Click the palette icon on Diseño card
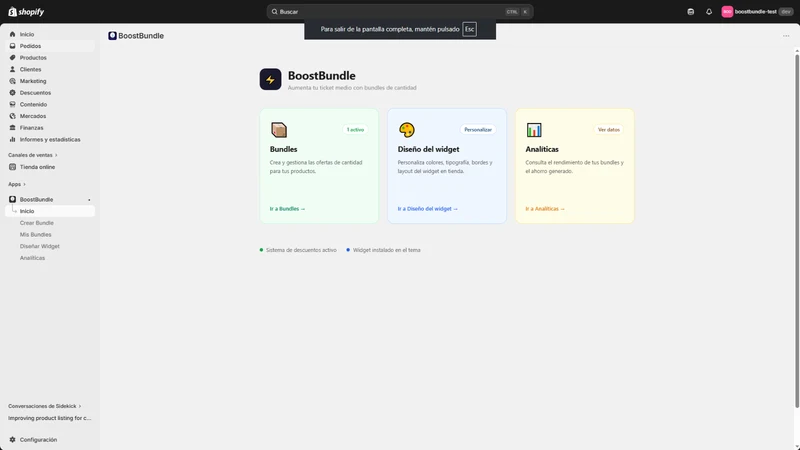Screen dimensions: 800x450 point(407,130)
